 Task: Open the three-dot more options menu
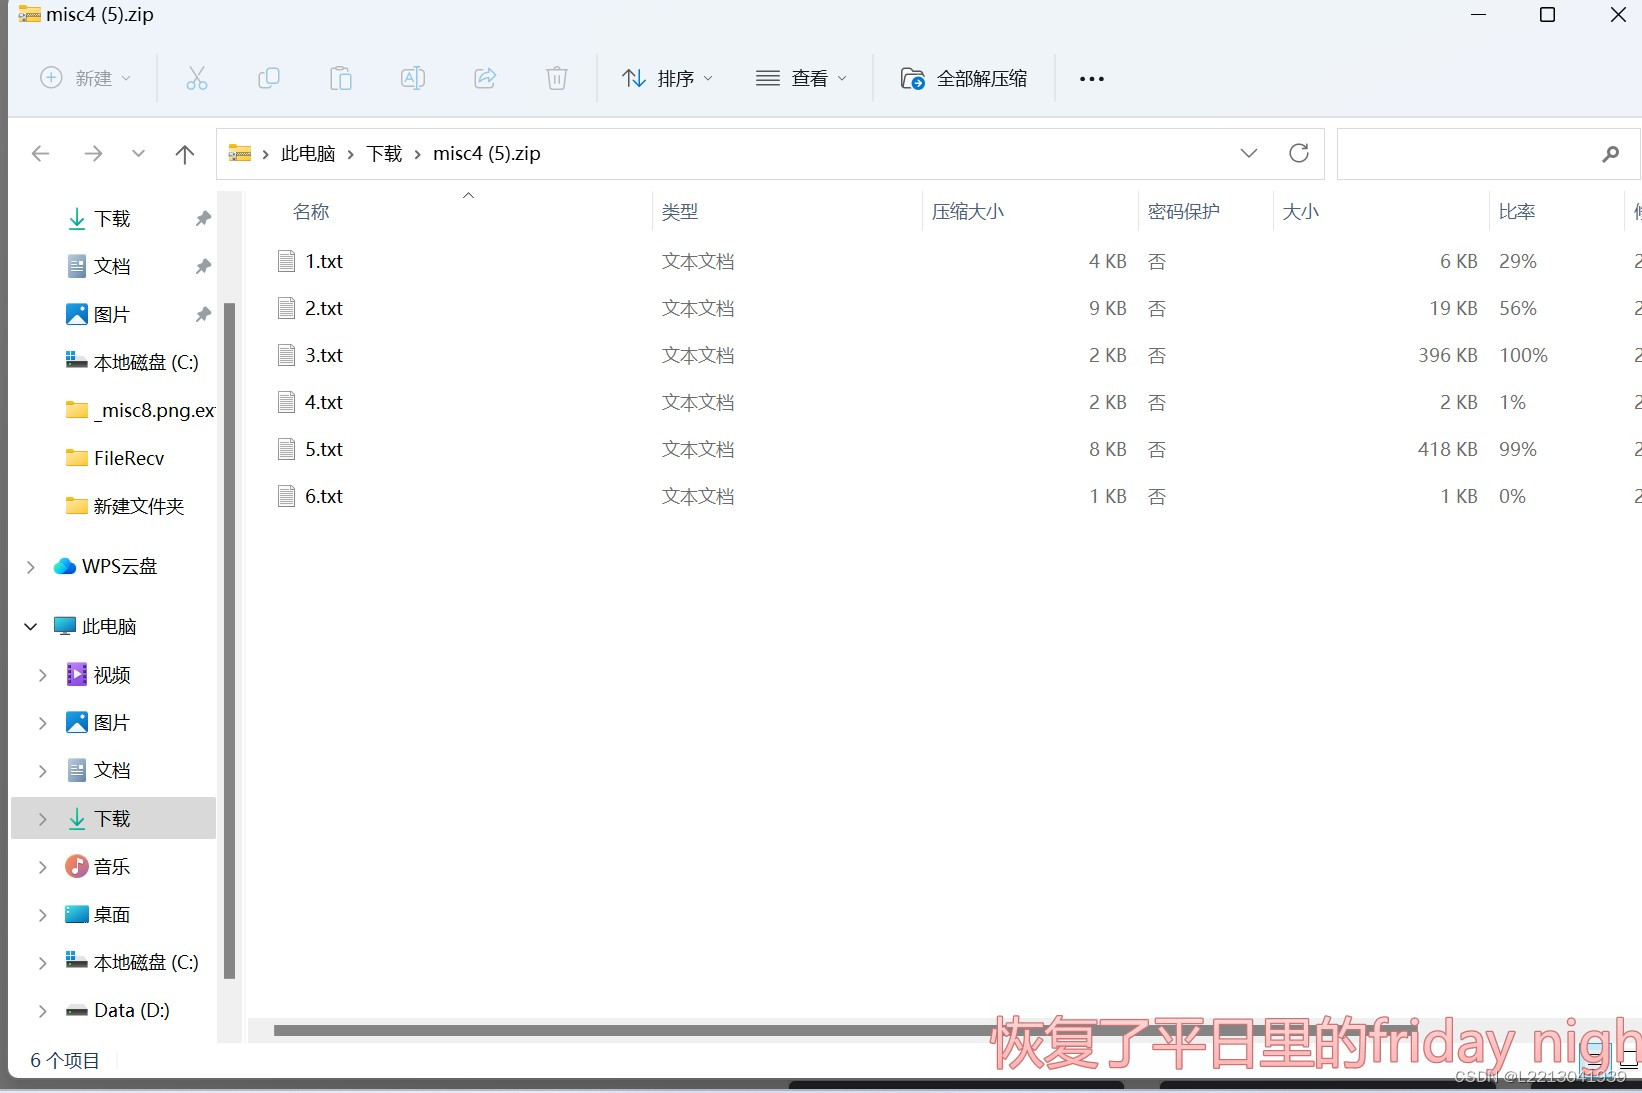(x=1092, y=79)
